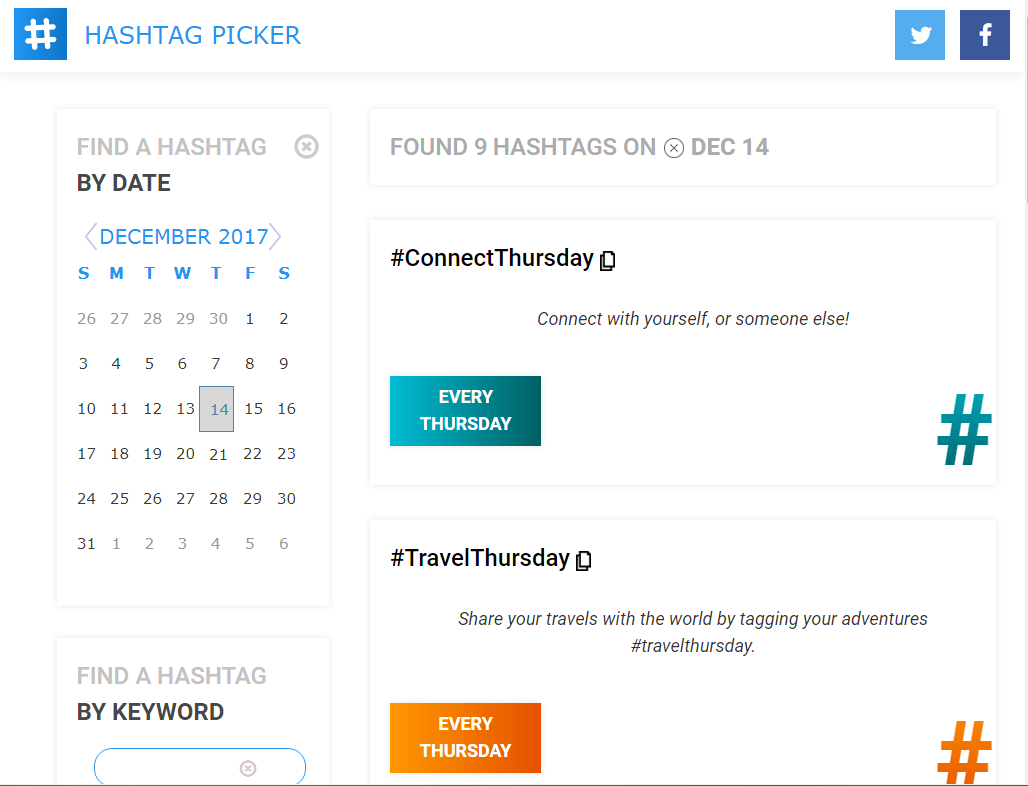Select December 1 in the calendar

pos(250,318)
